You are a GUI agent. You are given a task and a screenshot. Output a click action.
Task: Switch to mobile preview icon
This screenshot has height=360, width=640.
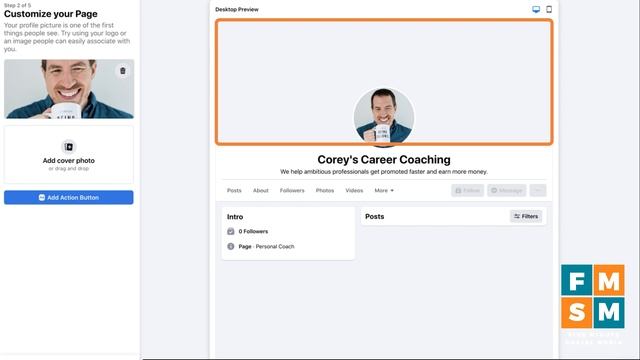point(549,9)
